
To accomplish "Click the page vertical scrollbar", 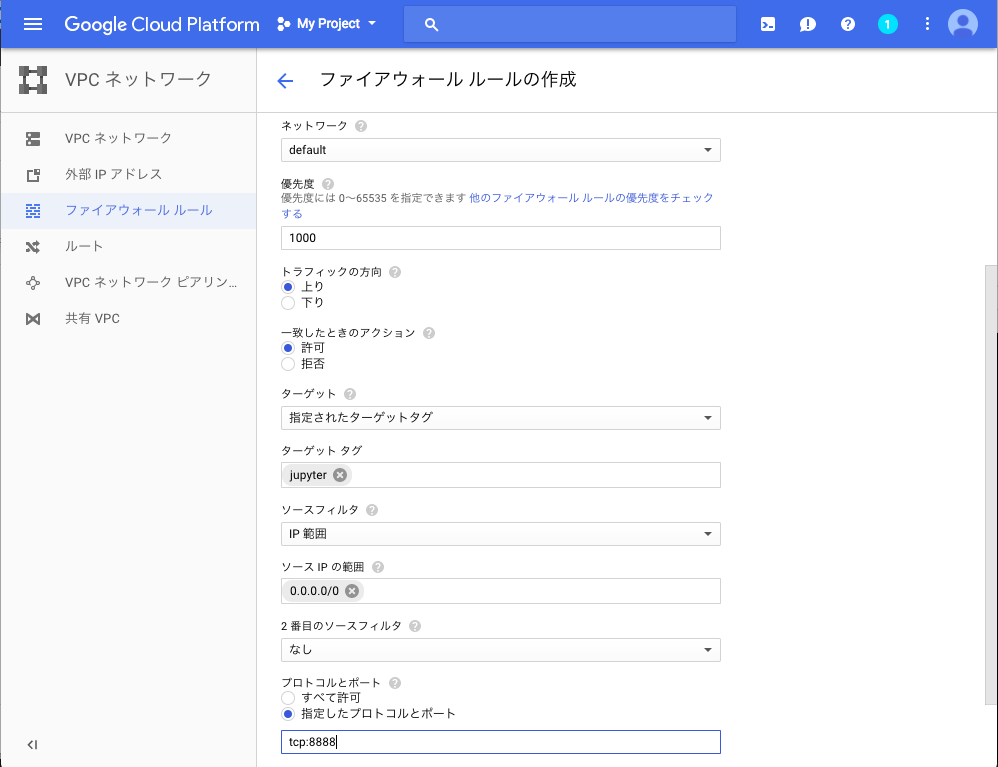I will point(991,485).
